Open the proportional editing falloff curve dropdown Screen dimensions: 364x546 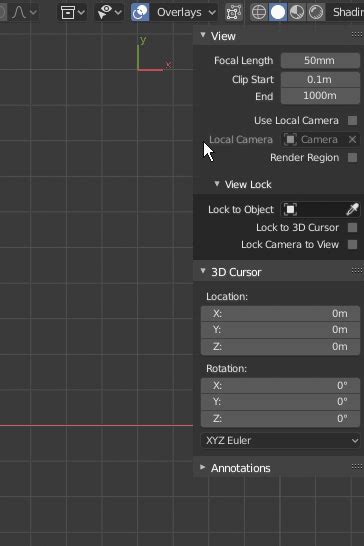24,13
